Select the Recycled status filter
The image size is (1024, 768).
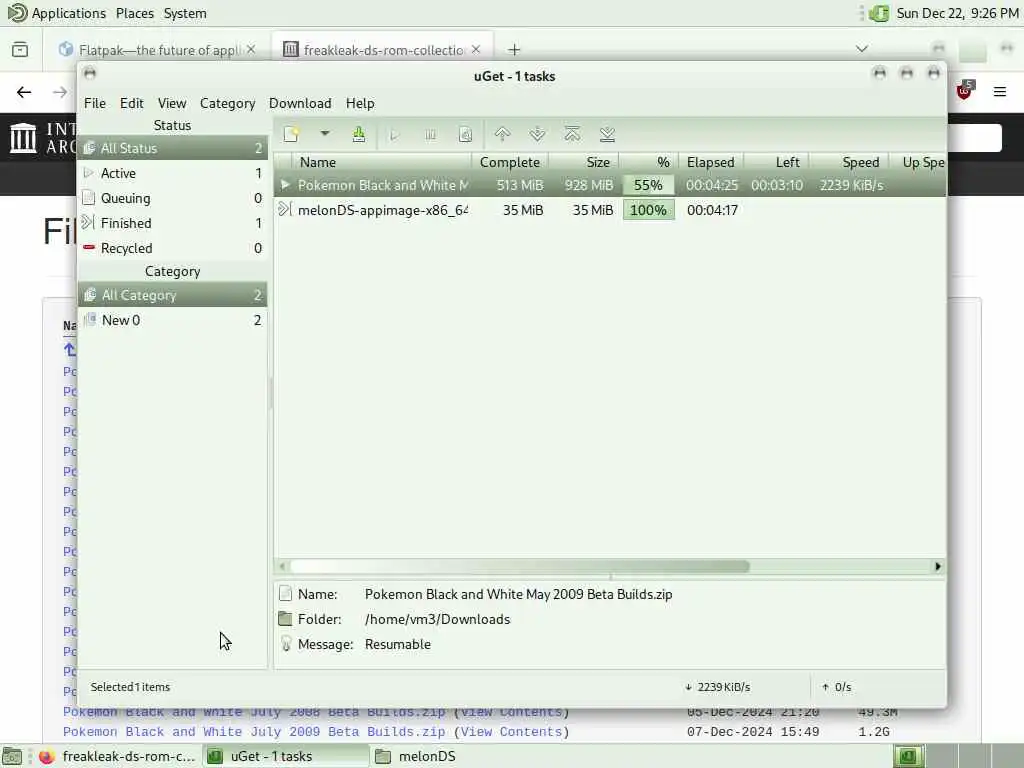coord(172,248)
